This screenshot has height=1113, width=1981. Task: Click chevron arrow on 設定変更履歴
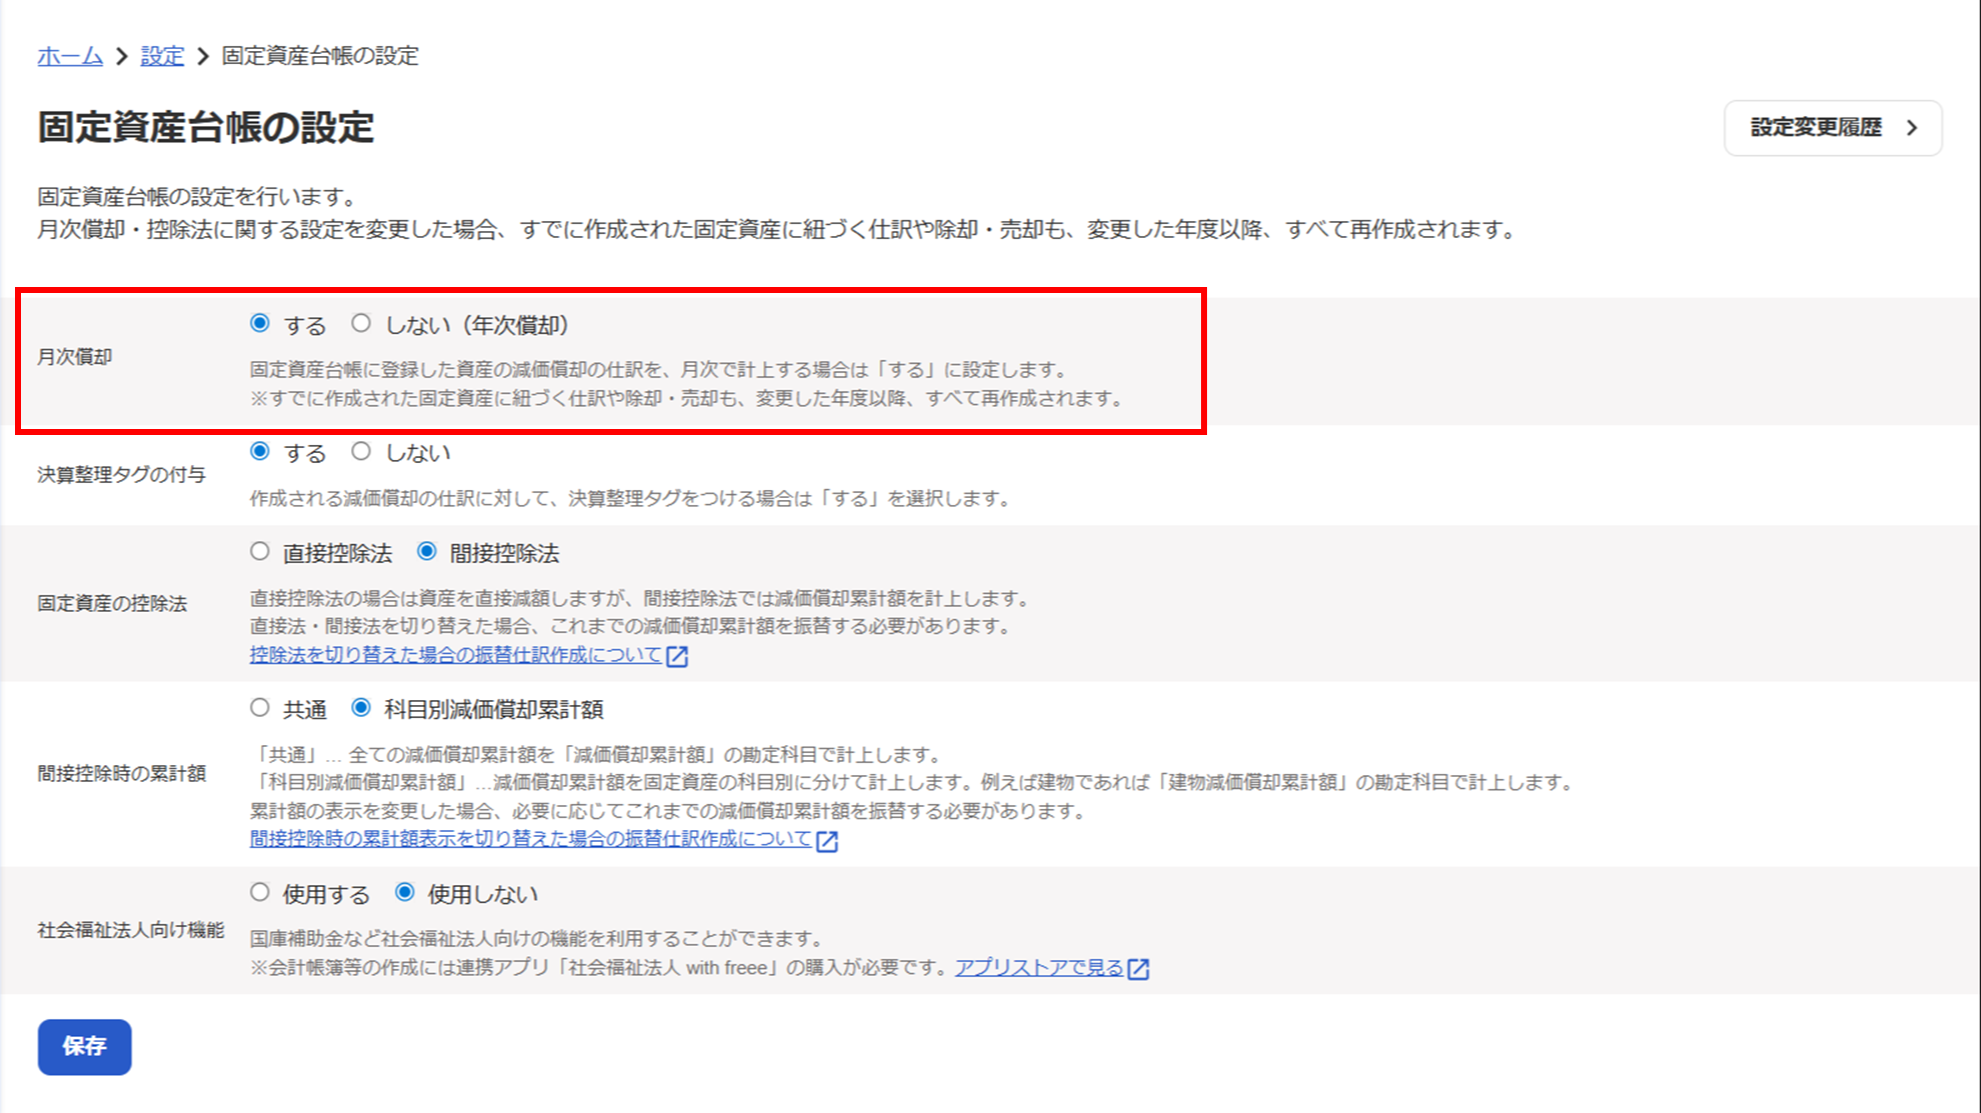[1912, 128]
